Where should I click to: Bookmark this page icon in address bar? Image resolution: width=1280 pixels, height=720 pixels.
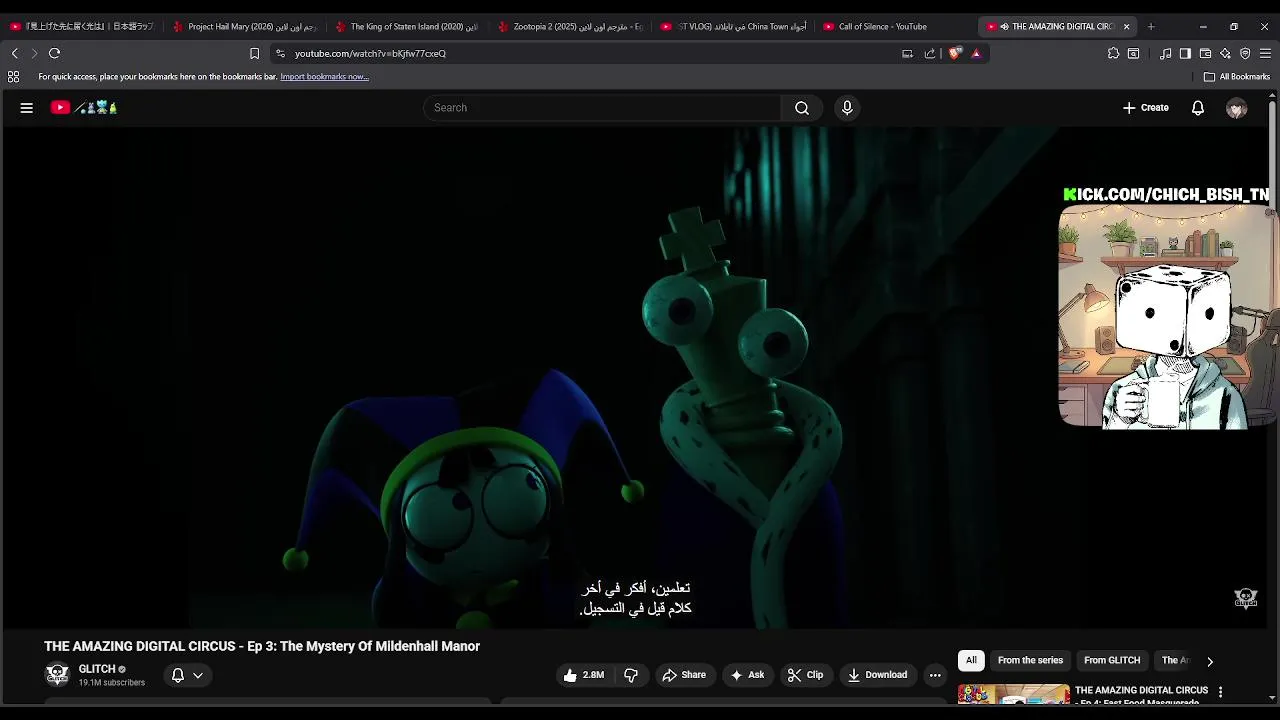(x=254, y=53)
